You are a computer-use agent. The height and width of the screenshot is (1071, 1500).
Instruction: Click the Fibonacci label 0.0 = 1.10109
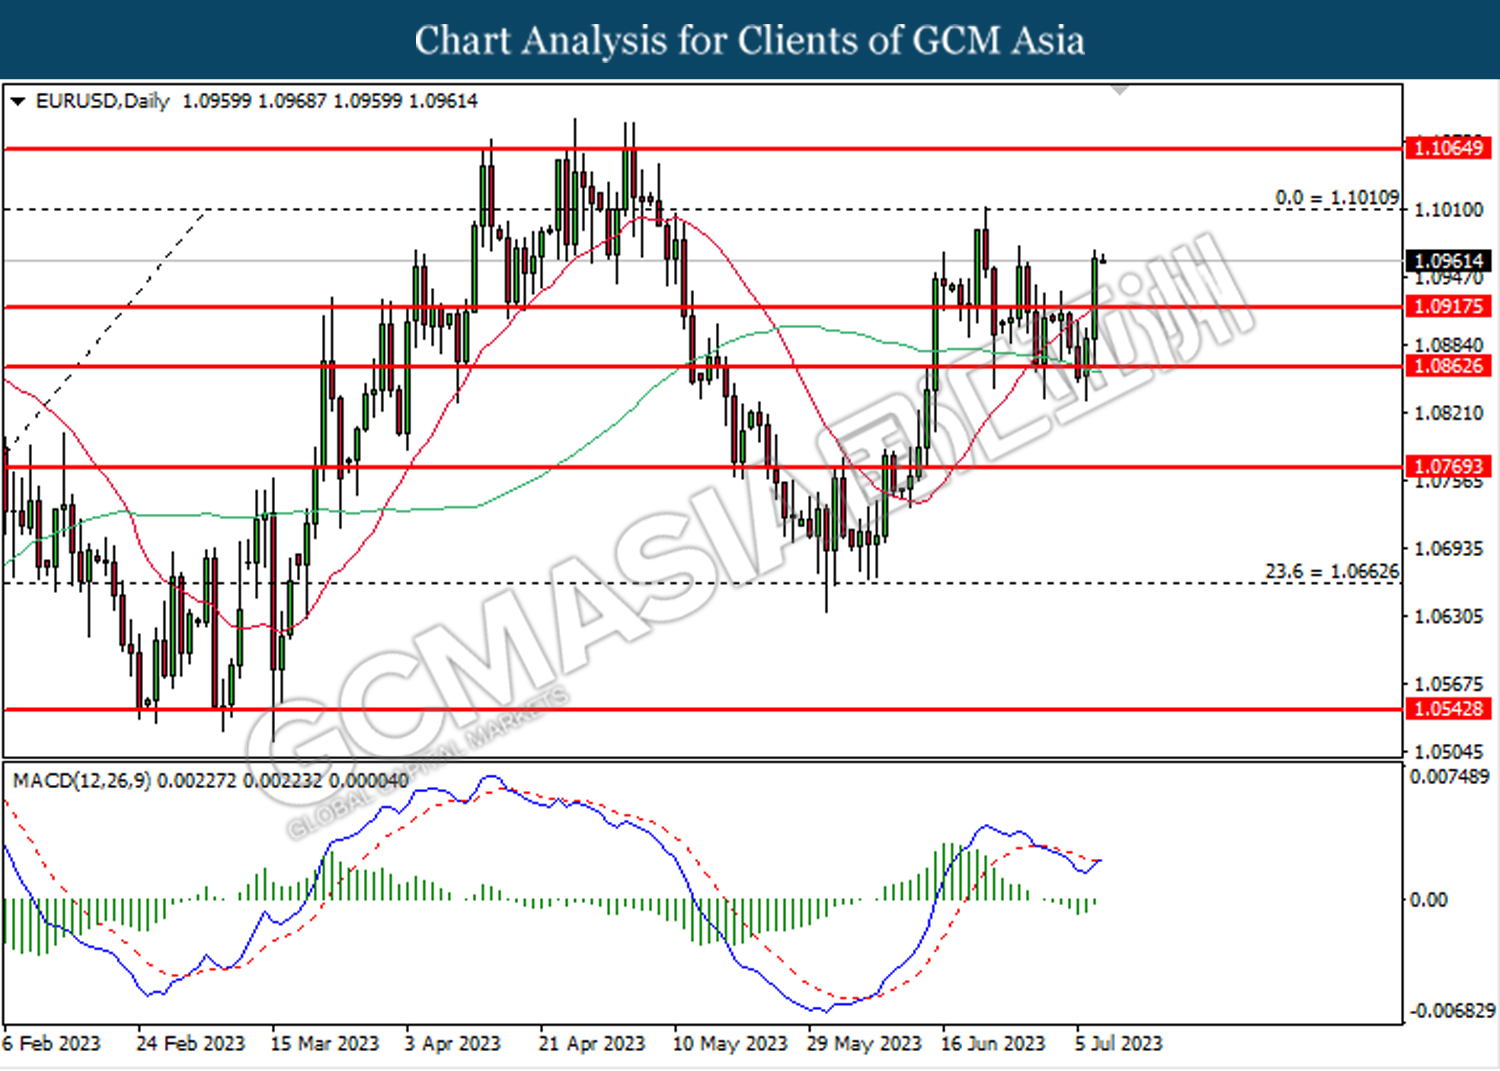tap(1337, 197)
